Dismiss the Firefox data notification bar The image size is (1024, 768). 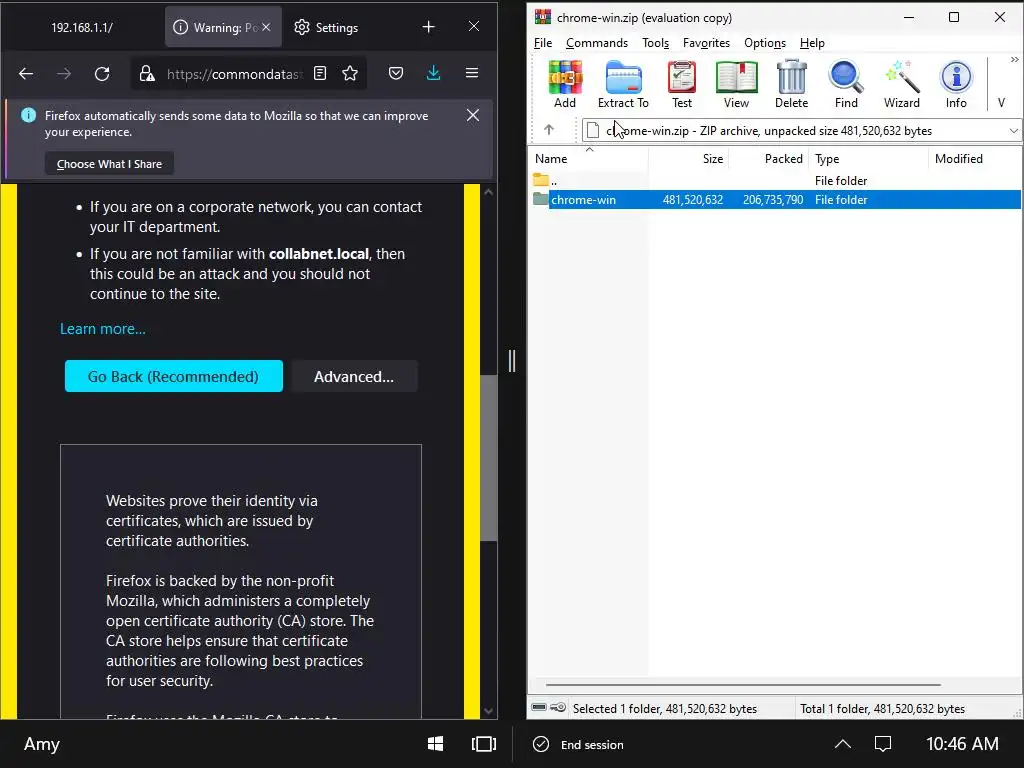[473, 116]
